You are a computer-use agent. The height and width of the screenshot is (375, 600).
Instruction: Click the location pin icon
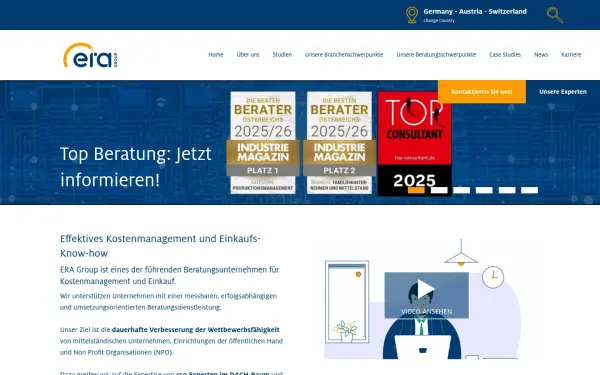pos(412,15)
